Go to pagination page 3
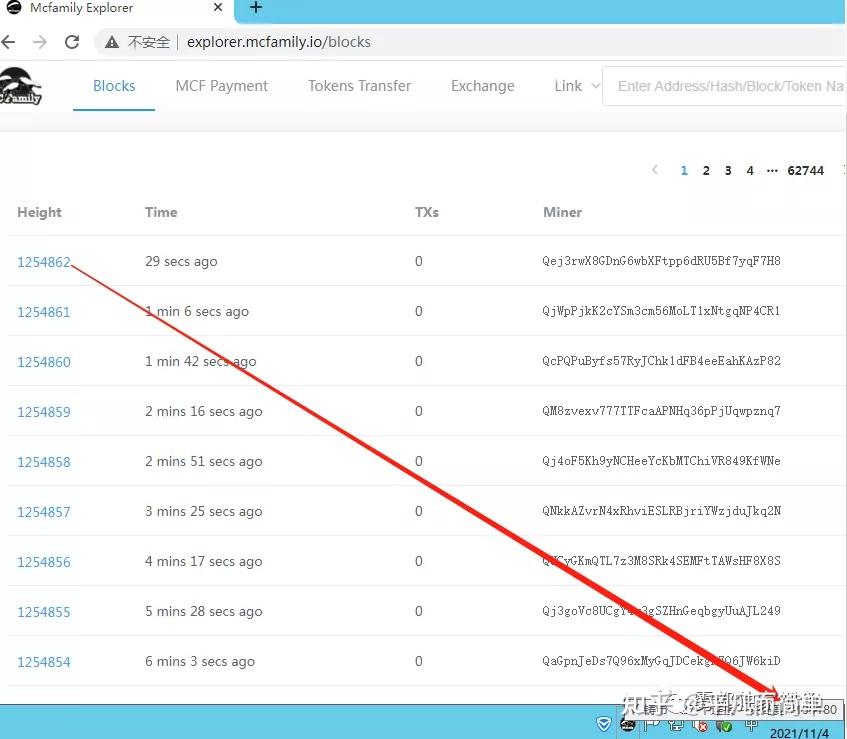 (728, 171)
